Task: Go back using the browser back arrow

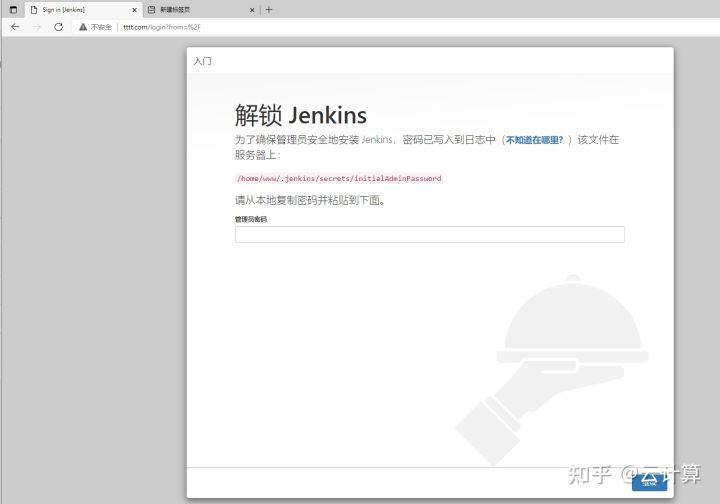Action: click(15, 27)
